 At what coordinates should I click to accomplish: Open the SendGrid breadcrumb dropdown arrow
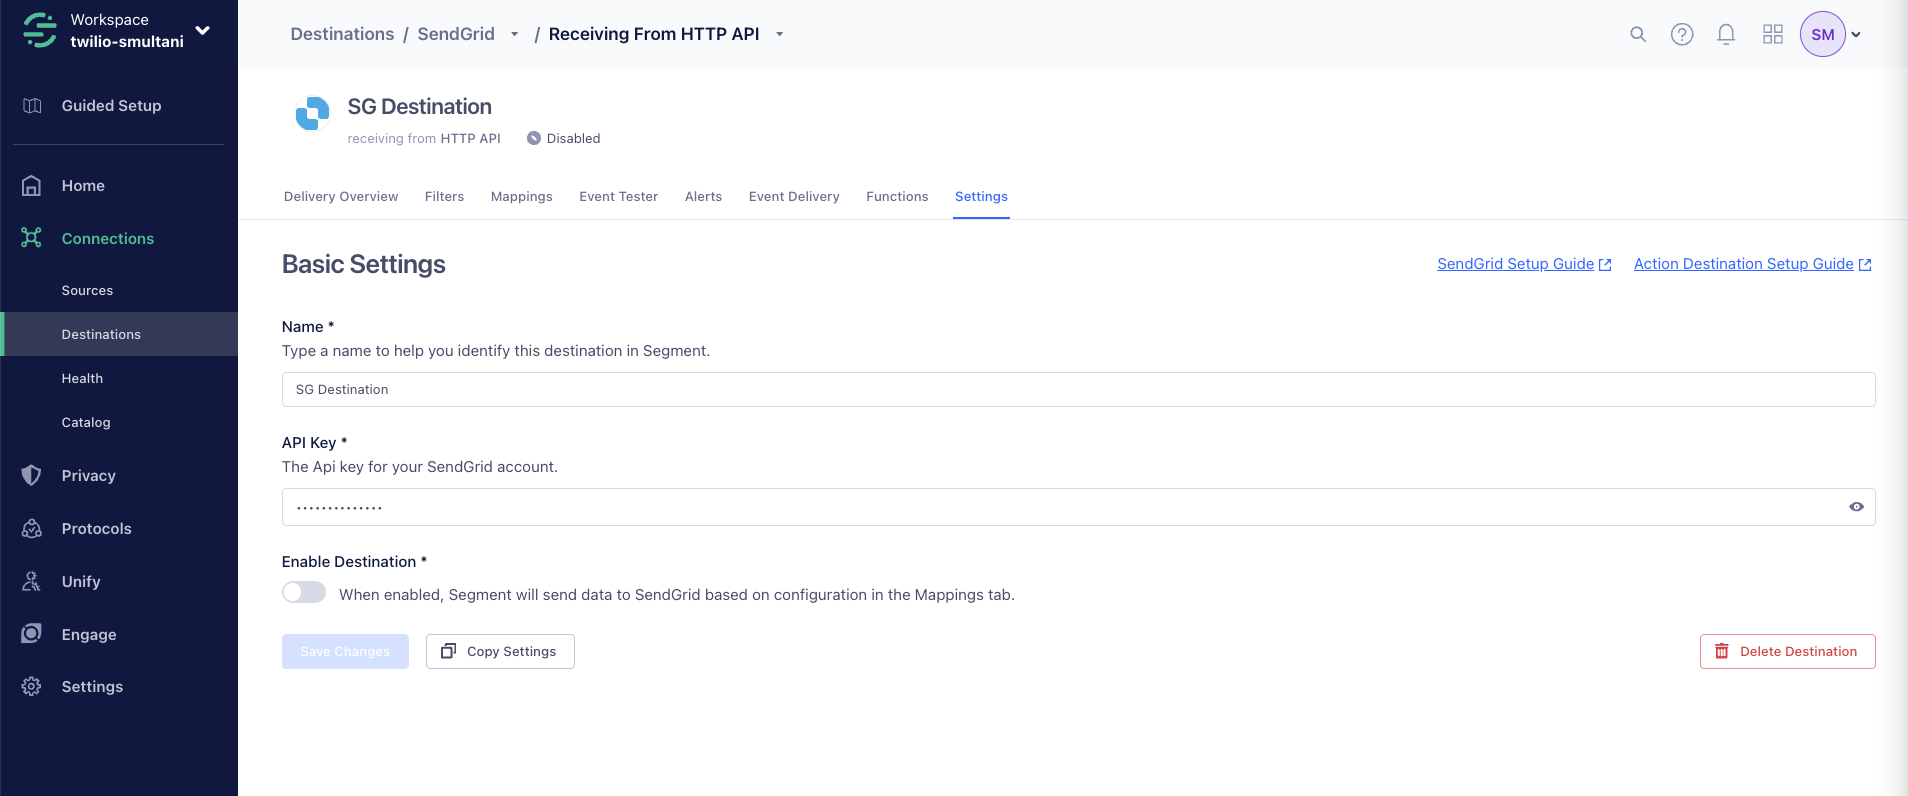pyautogui.click(x=515, y=34)
